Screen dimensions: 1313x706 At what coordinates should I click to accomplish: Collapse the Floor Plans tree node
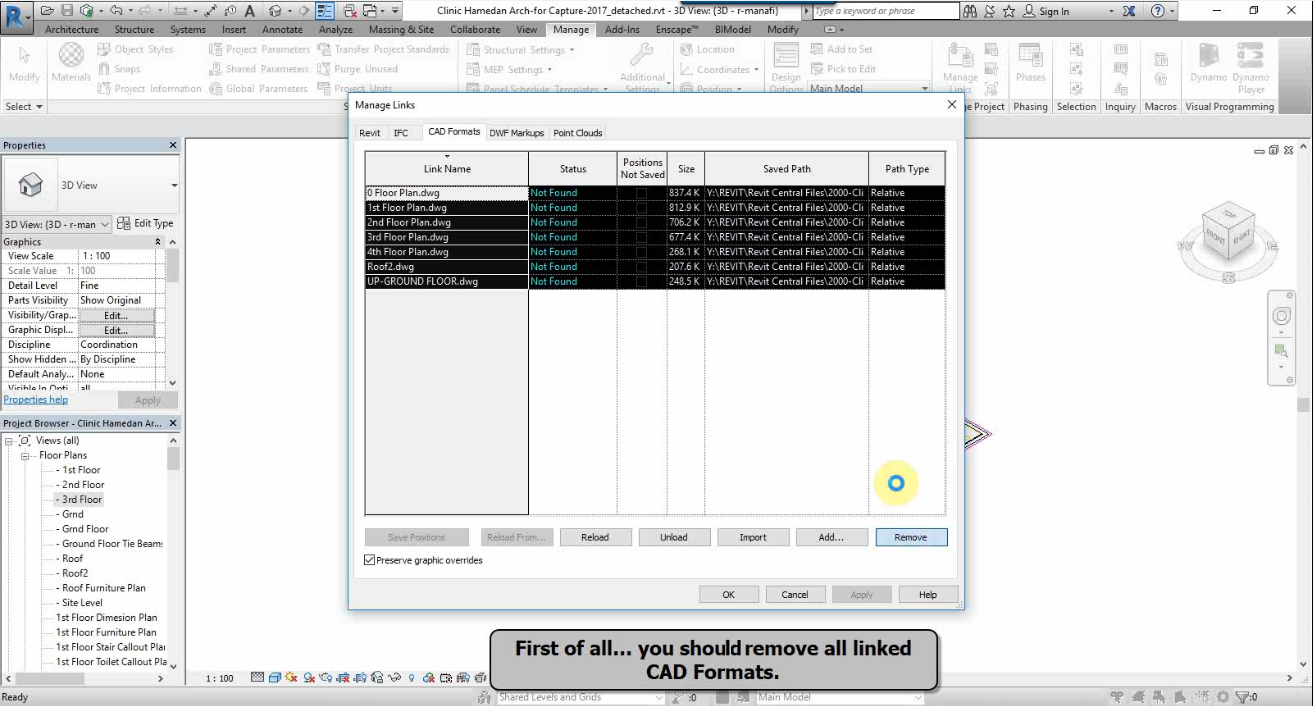25,456
